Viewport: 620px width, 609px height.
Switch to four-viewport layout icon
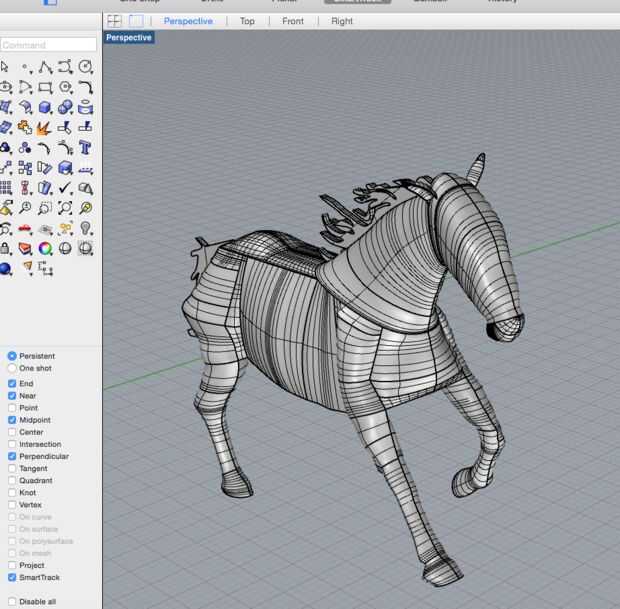tap(114, 21)
